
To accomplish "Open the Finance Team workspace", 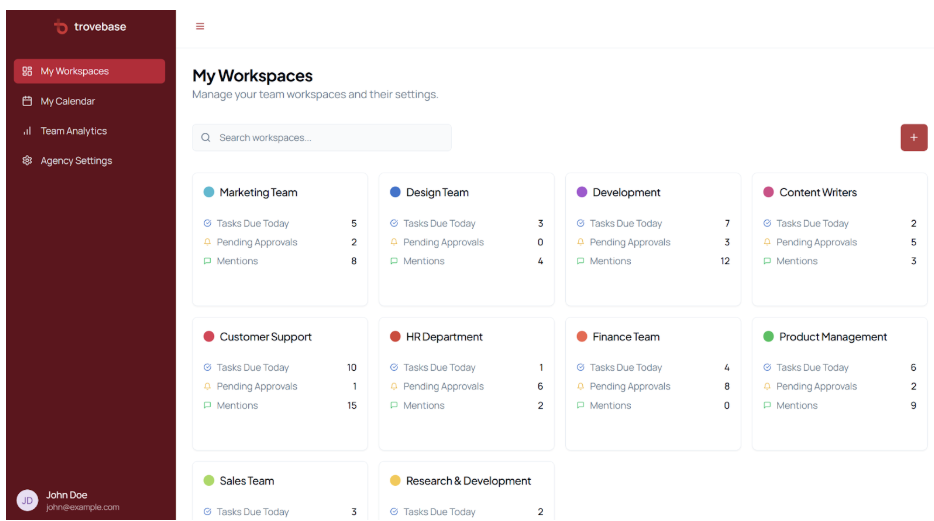I will tap(653, 383).
